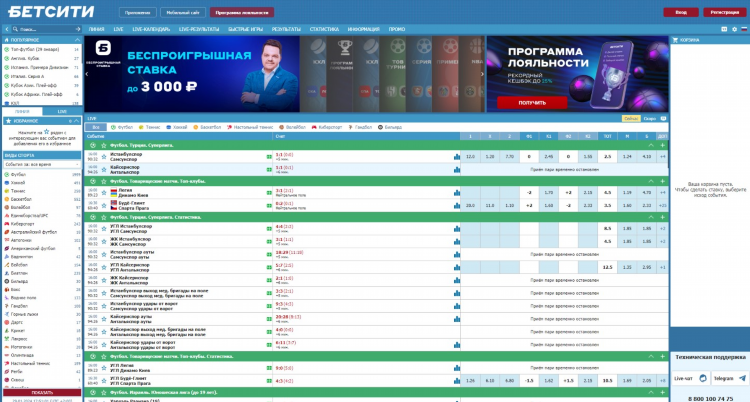Screen dimensions: 750x402
Task: Open LIVE-КАЛЕНДАРЬ in top navigation
Action: pos(151,29)
